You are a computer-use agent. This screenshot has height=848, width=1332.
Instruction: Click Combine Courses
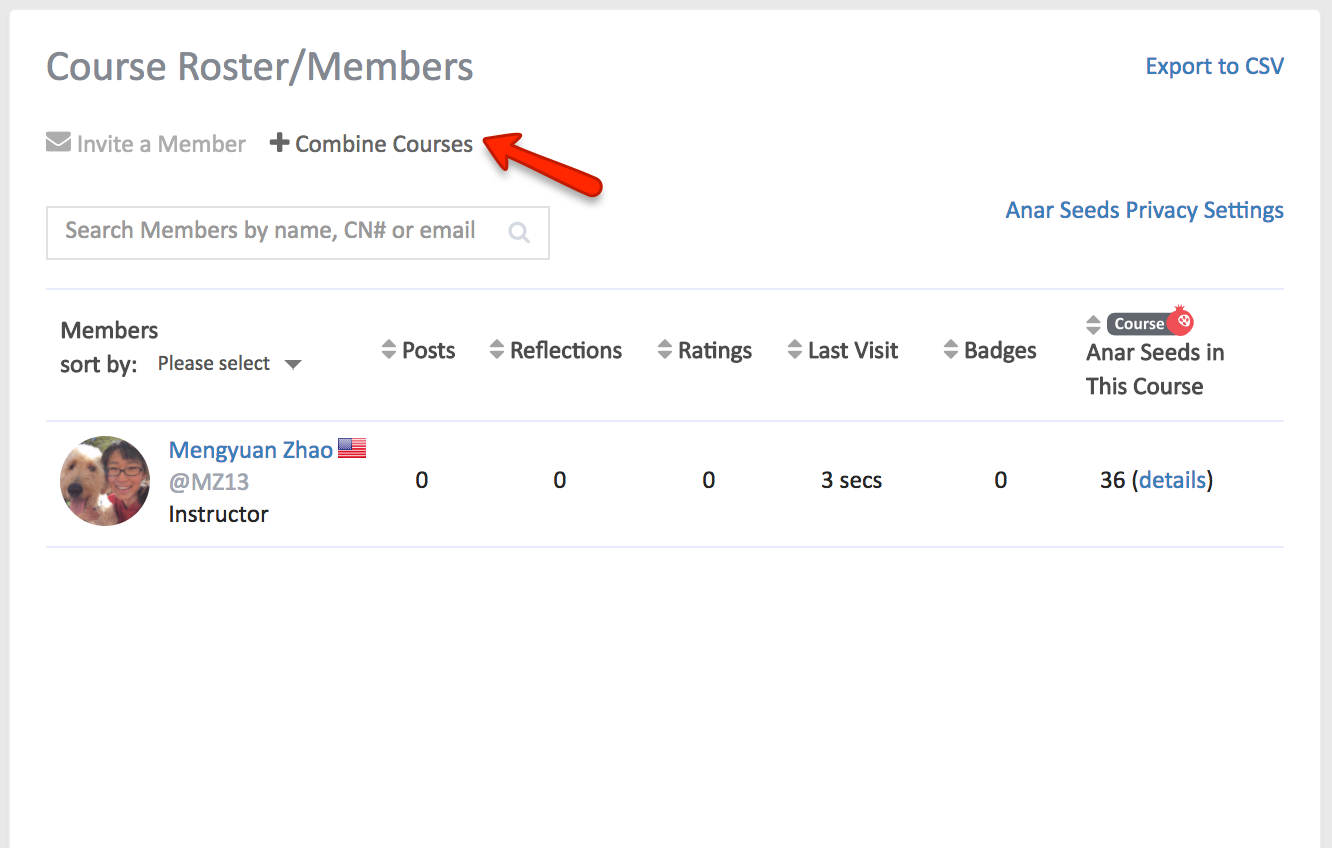(x=383, y=143)
